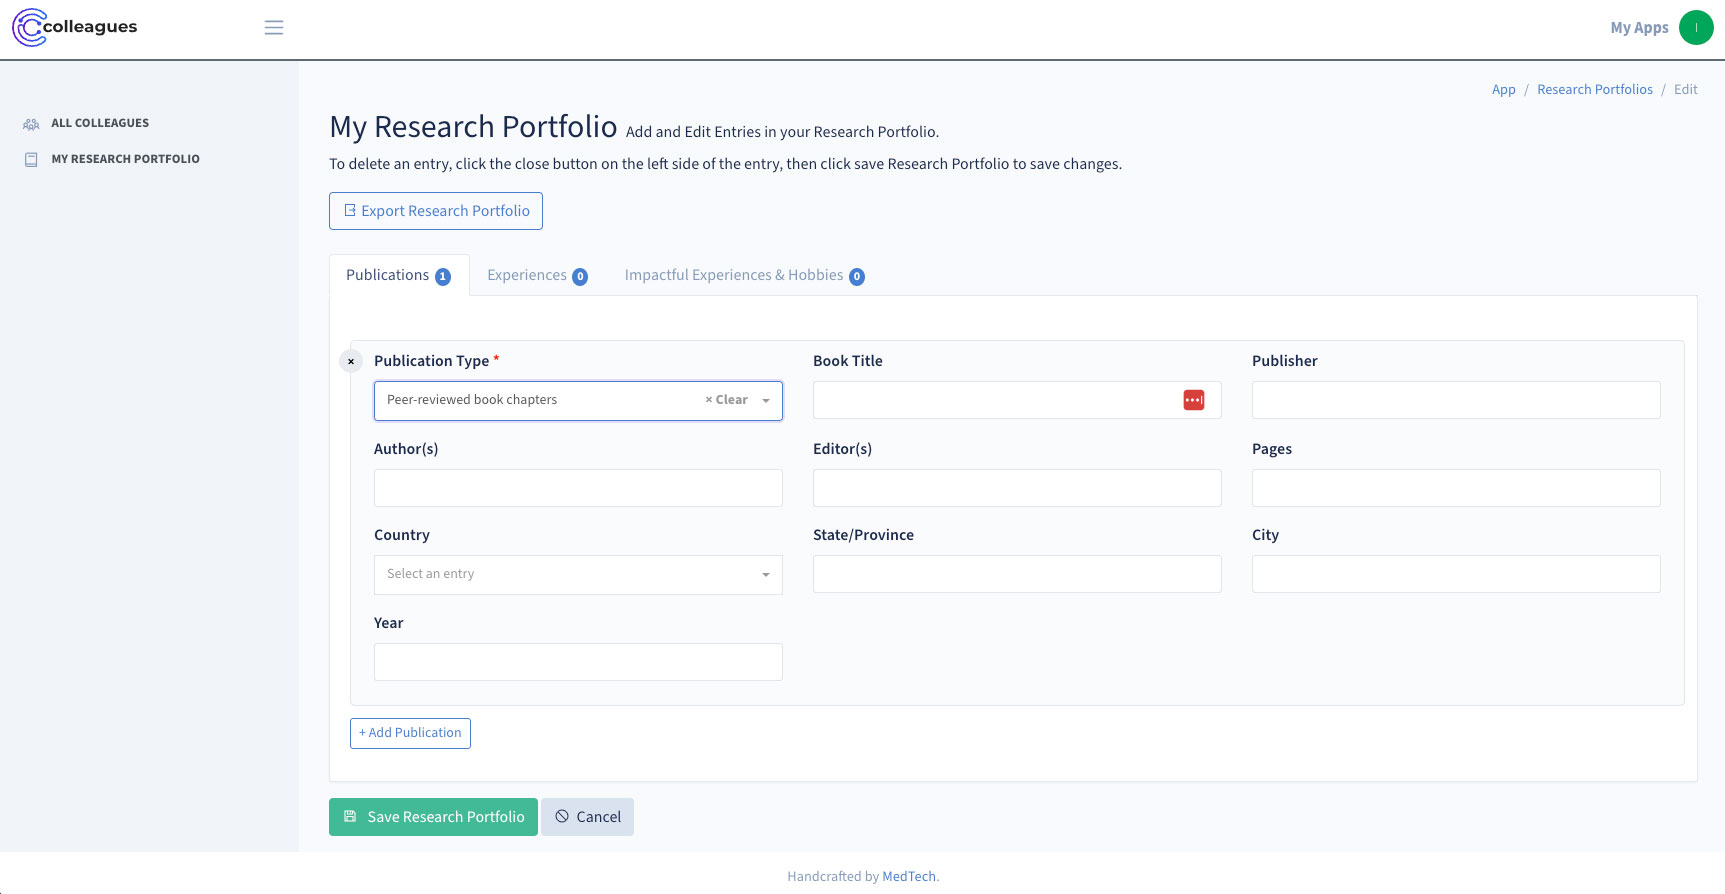
Task: Open the Country dropdown
Action: pyautogui.click(x=578, y=575)
